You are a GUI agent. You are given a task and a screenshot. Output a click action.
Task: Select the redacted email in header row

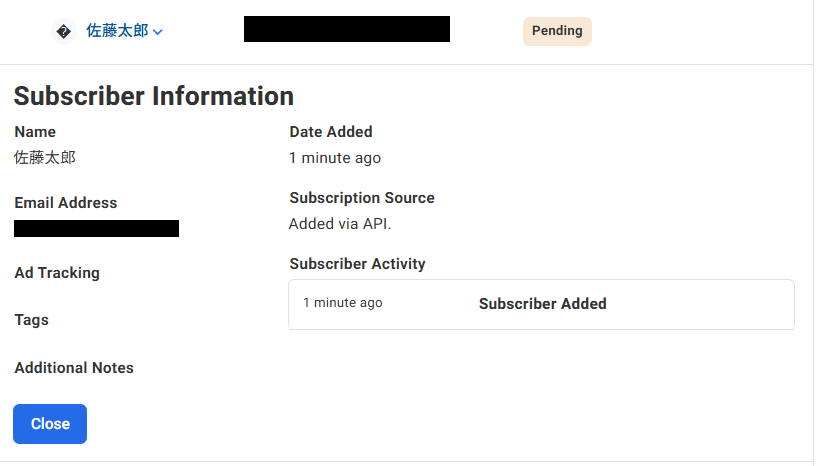(347, 29)
